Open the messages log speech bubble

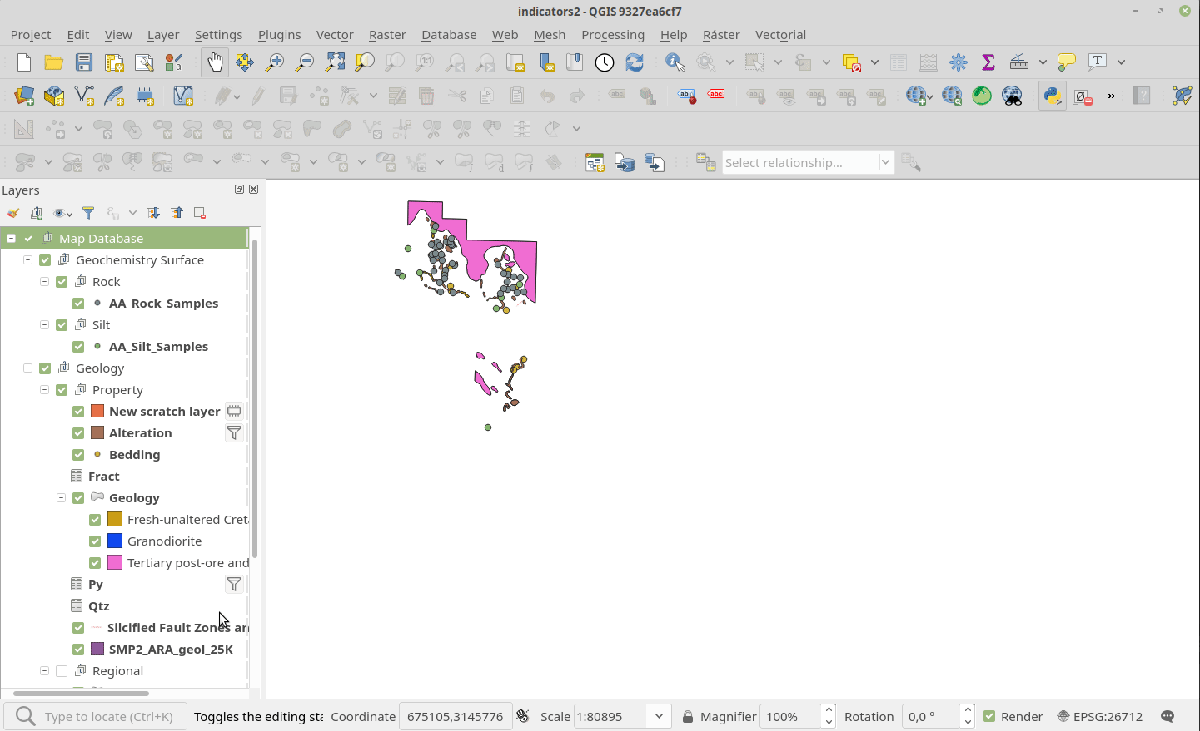1167,716
